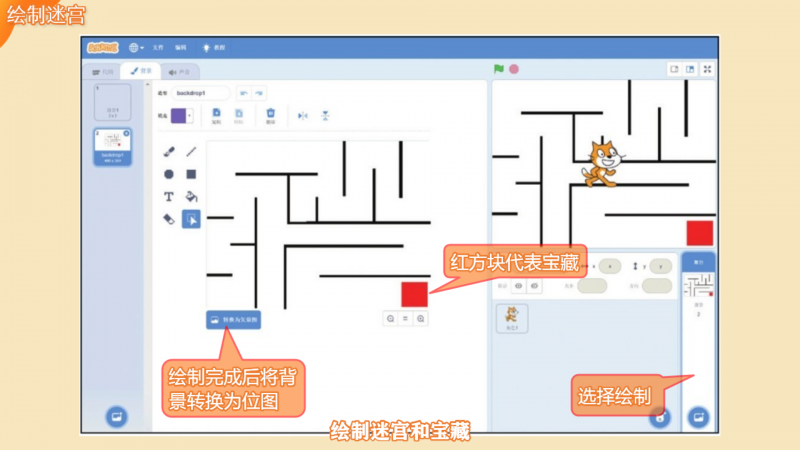Image resolution: width=800 pixels, height=450 pixels.
Task: Switch to large stage layout
Action: click(x=690, y=69)
